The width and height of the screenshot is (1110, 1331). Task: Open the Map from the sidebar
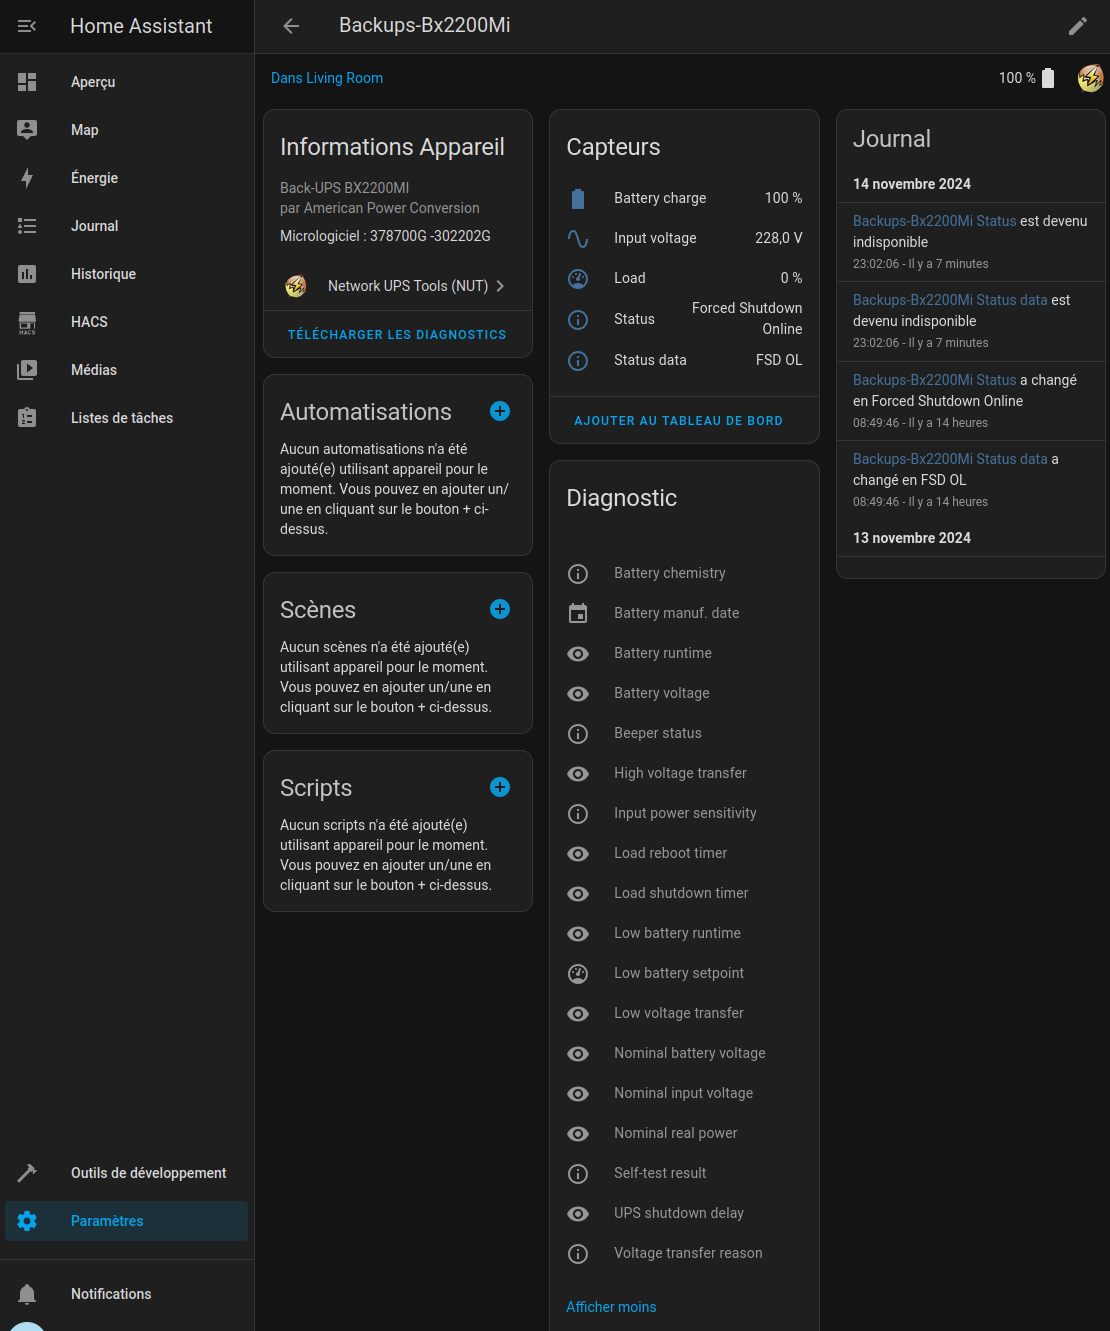(x=85, y=130)
